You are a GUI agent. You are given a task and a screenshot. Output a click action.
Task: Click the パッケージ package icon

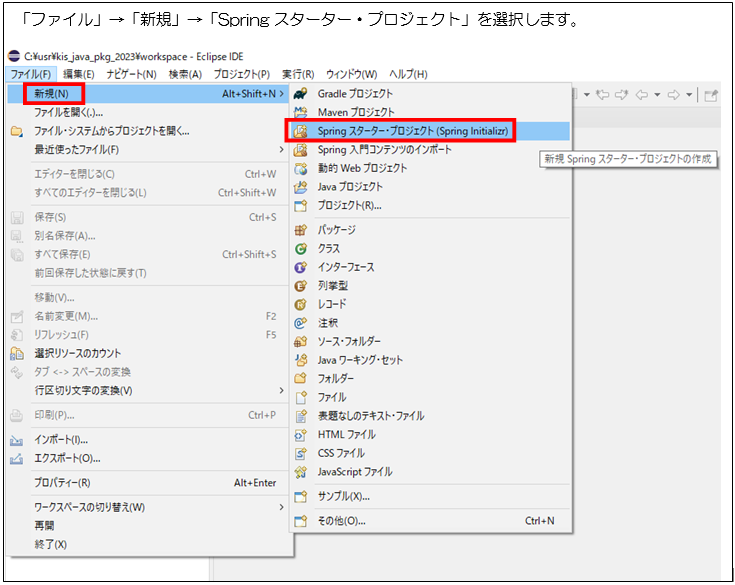pos(300,230)
